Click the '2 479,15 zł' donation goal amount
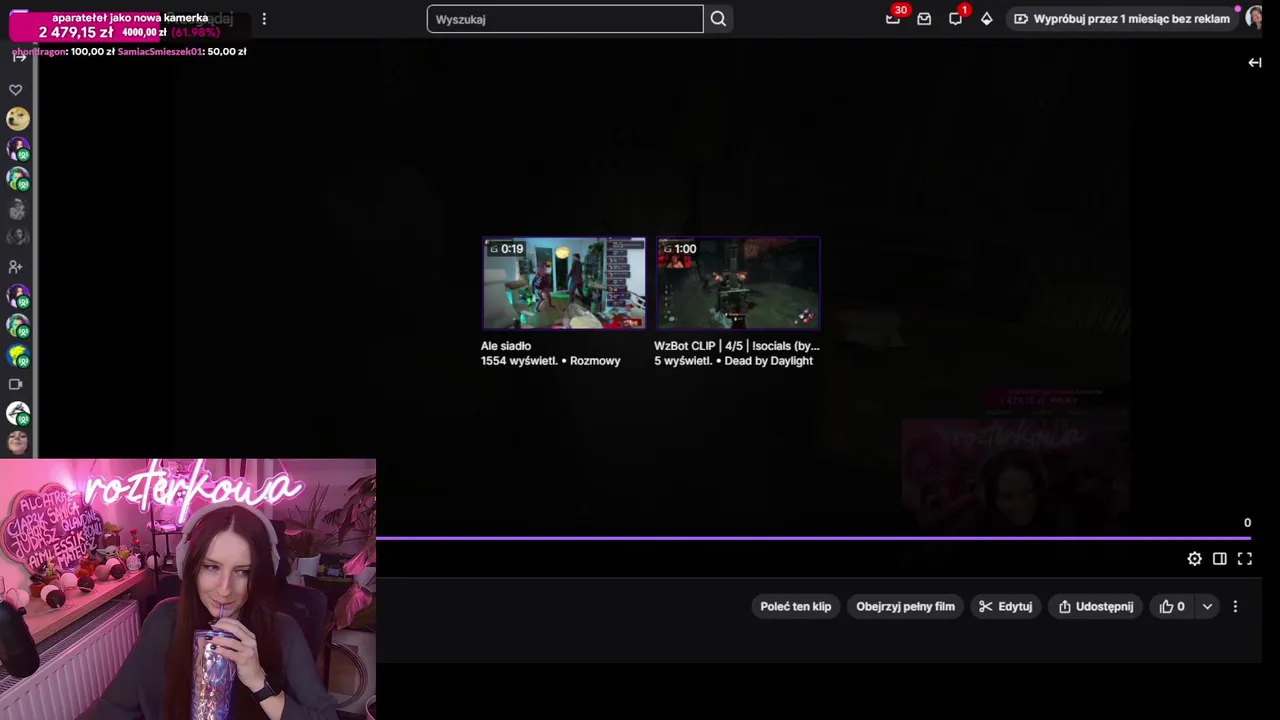 tap(76, 33)
